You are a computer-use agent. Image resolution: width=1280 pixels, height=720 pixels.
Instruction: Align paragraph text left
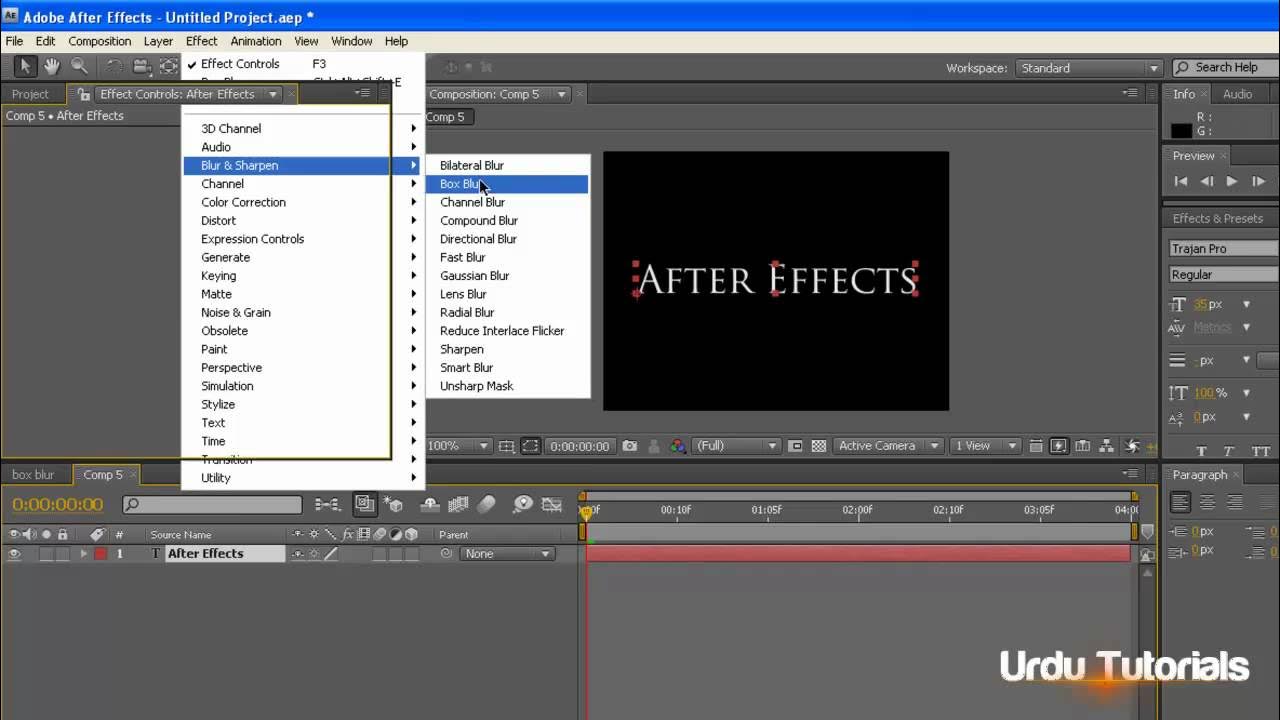[x=1180, y=503]
